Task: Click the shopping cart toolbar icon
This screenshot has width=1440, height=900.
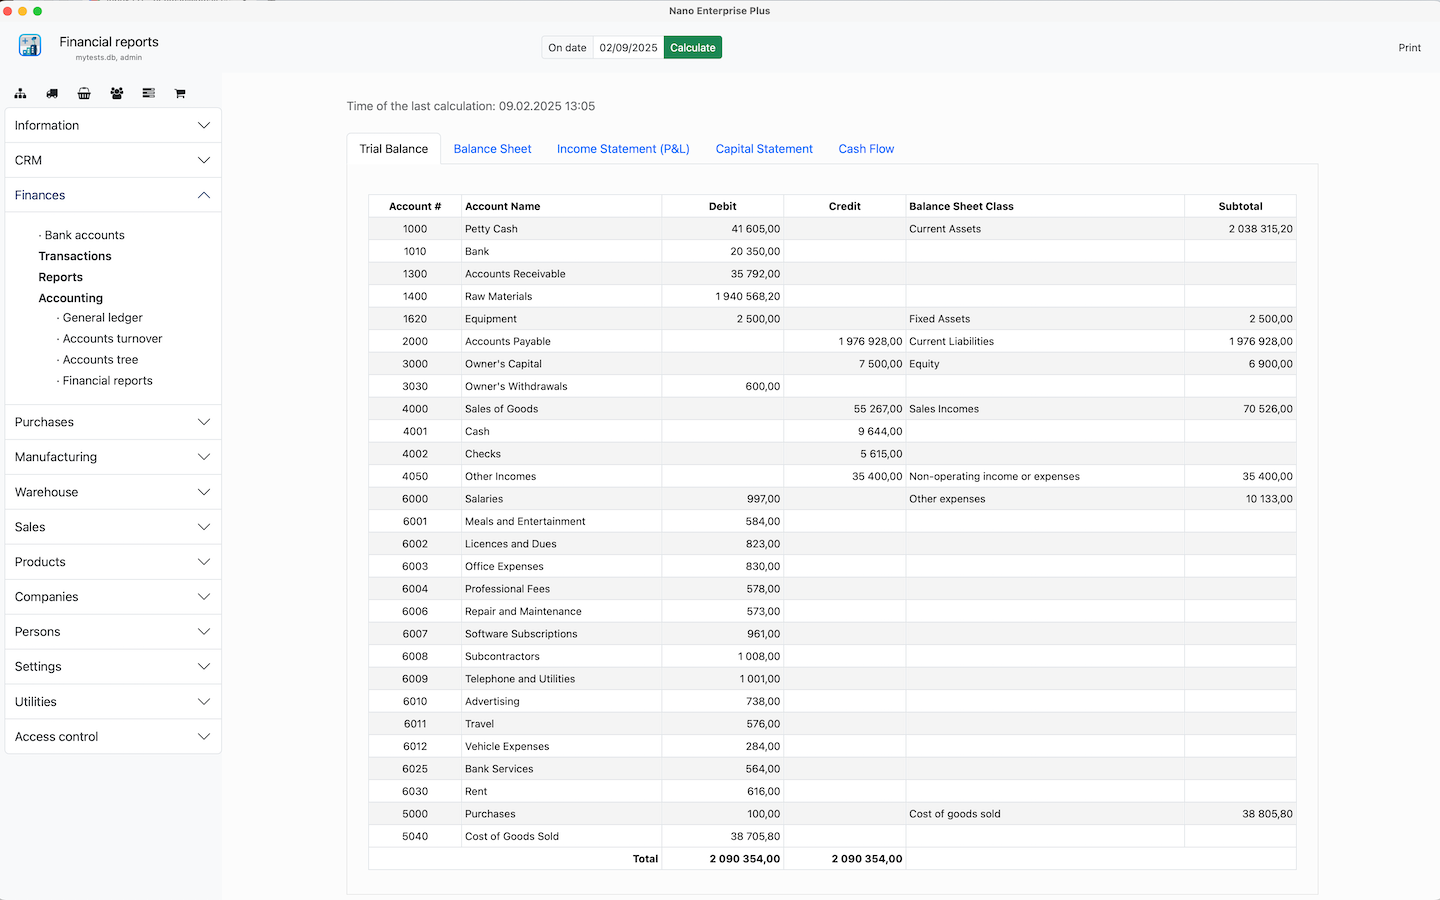Action: pyautogui.click(x=180, y=93)
